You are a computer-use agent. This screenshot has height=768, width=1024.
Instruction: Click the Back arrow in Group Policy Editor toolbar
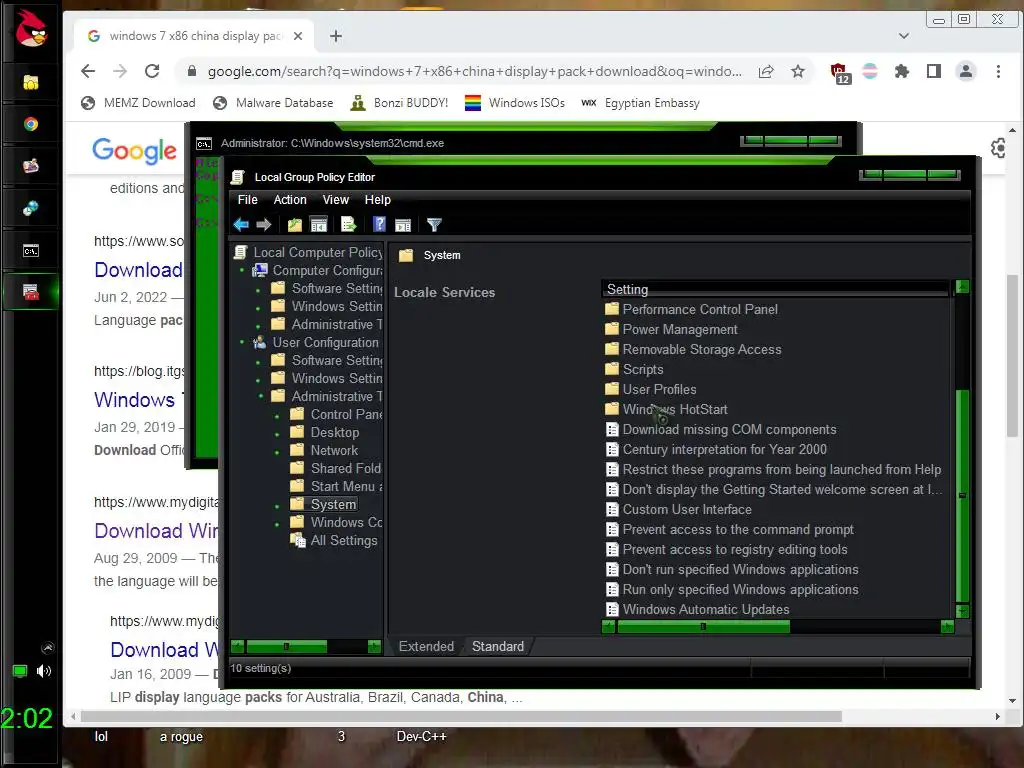coord(241,225)
